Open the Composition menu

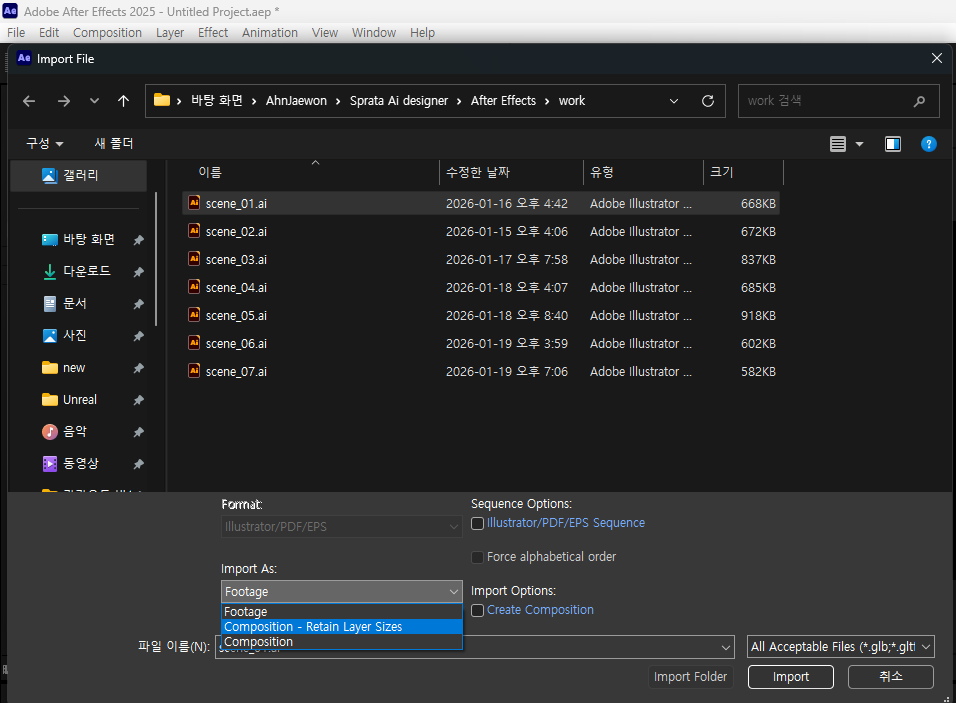click(x=107, y=33)
